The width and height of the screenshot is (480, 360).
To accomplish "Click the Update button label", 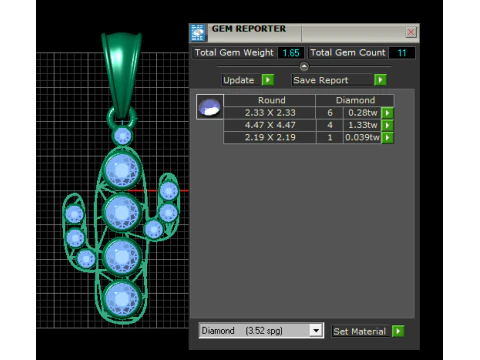I will tap(239, 80).
